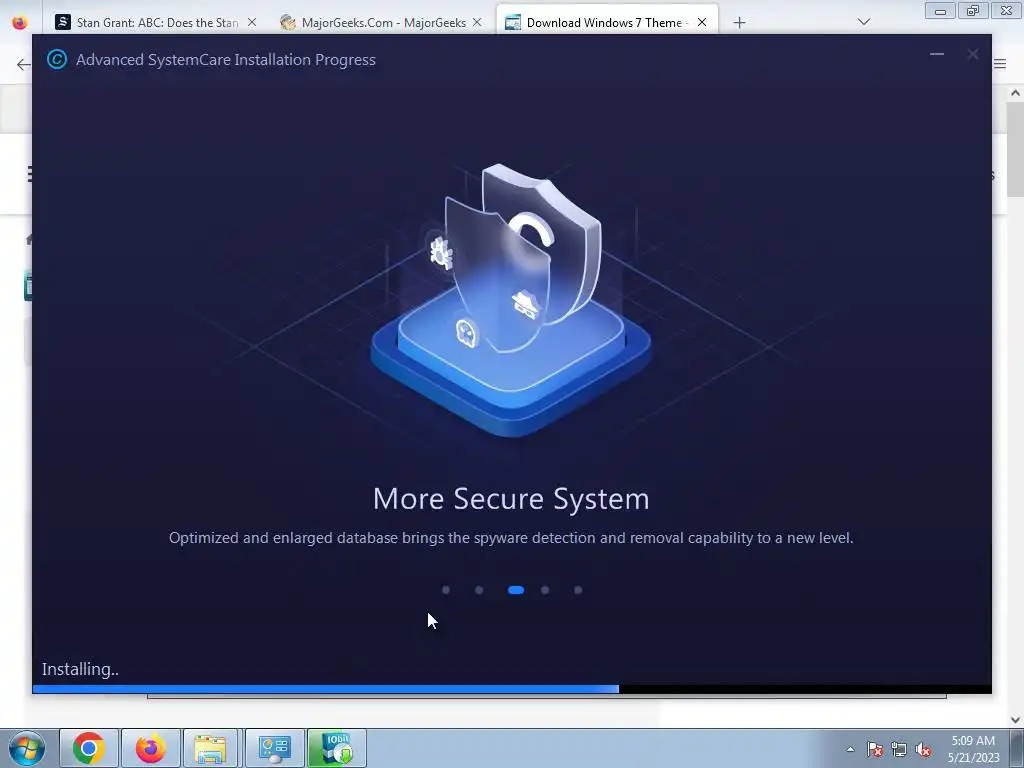Minimize the Advanced SystemCare installer window
The image size is (1024, 768).
(x=936, y=55)
